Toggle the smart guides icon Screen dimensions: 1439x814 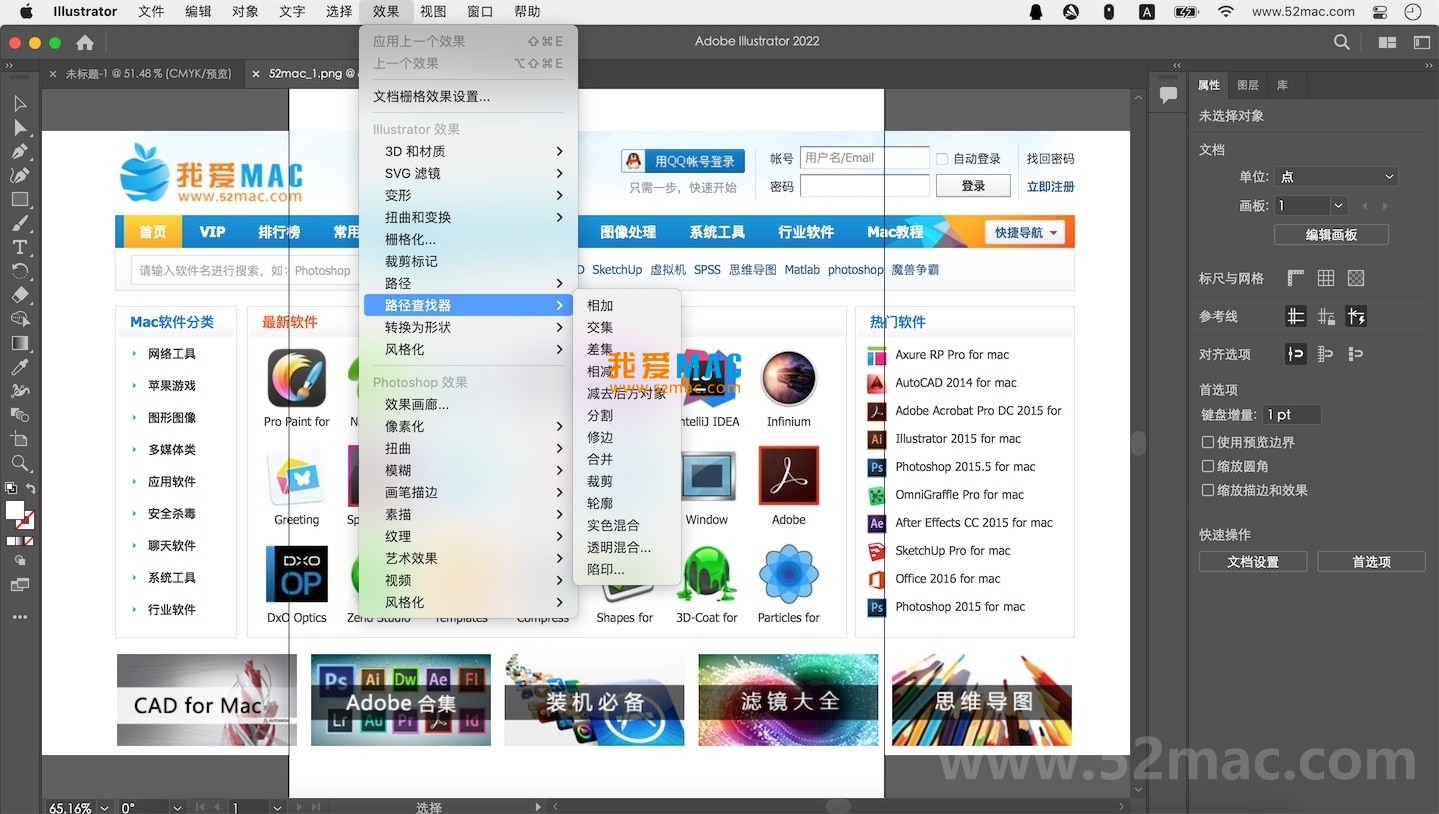pyautogui.click(x=1356, y=316)
